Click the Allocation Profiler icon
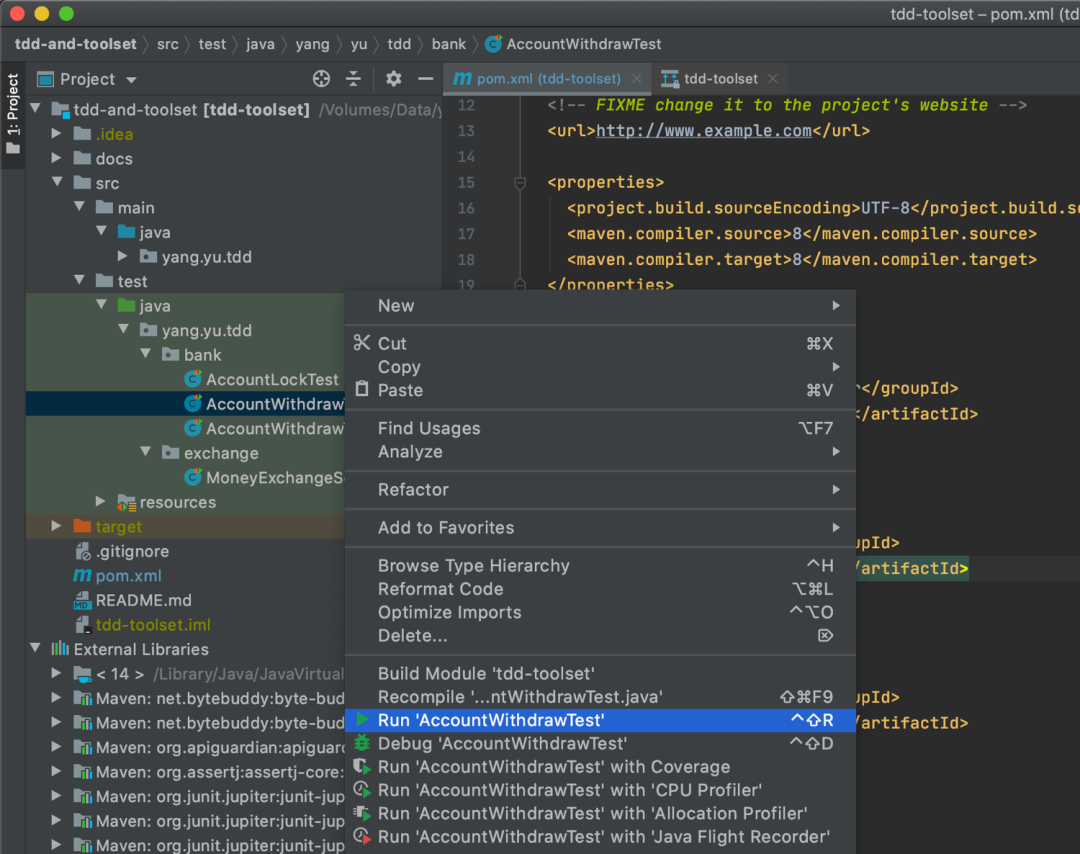The width and height of the screenshot is (1080, 854). pos(362,813)
